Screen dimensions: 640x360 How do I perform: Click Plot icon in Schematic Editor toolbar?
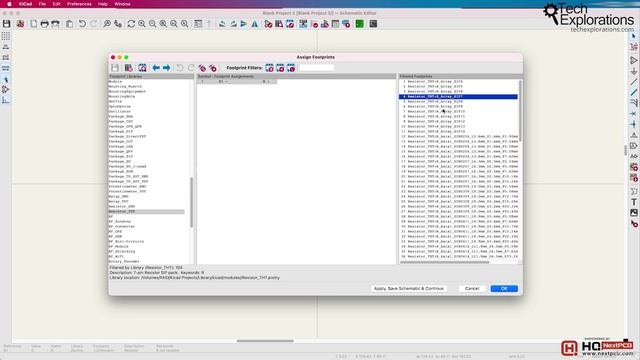click(x=55, y=24)
